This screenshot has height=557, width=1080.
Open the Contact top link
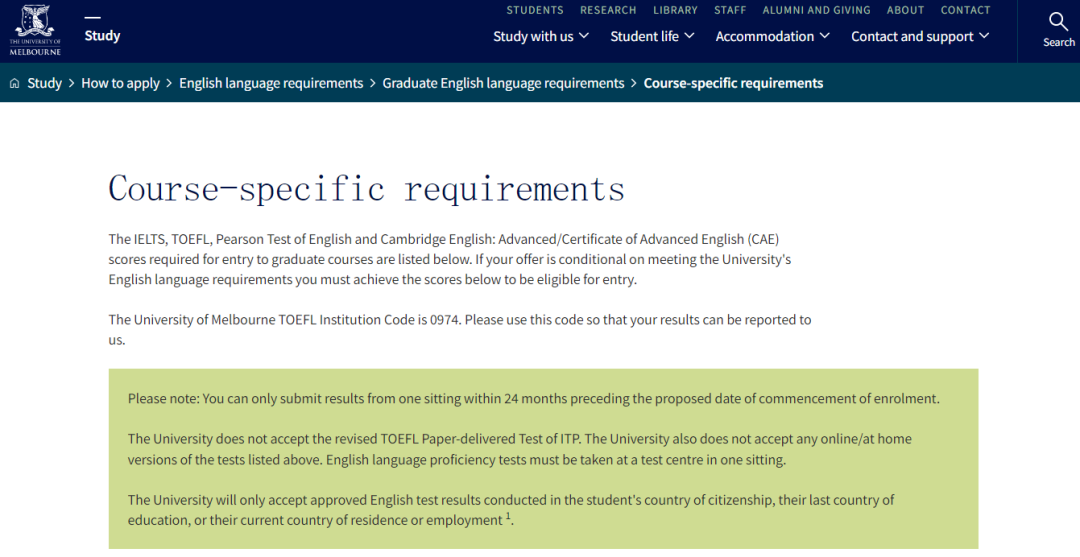tap(965, 10)
